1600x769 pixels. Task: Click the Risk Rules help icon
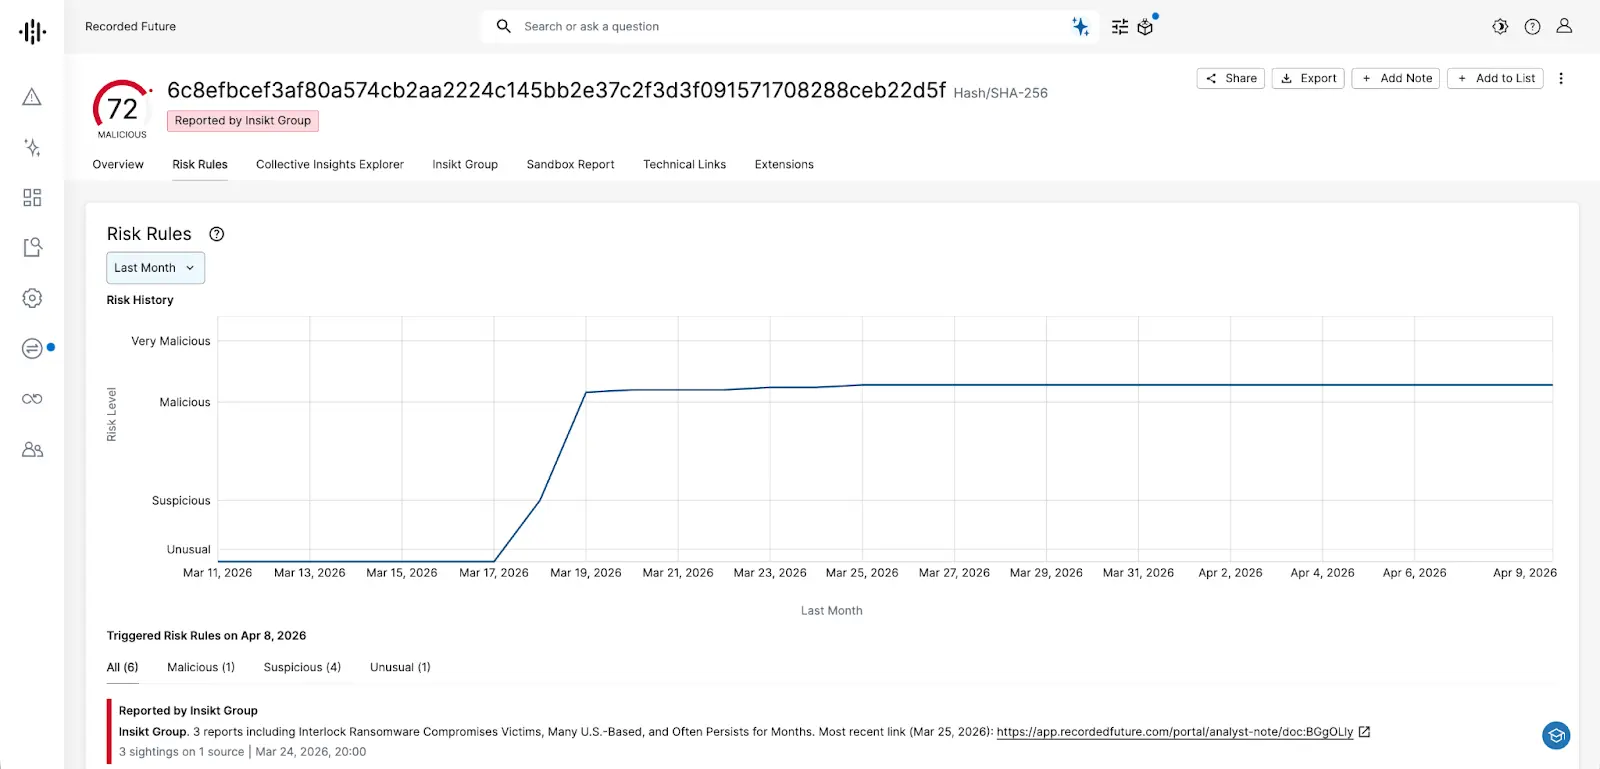217,234
